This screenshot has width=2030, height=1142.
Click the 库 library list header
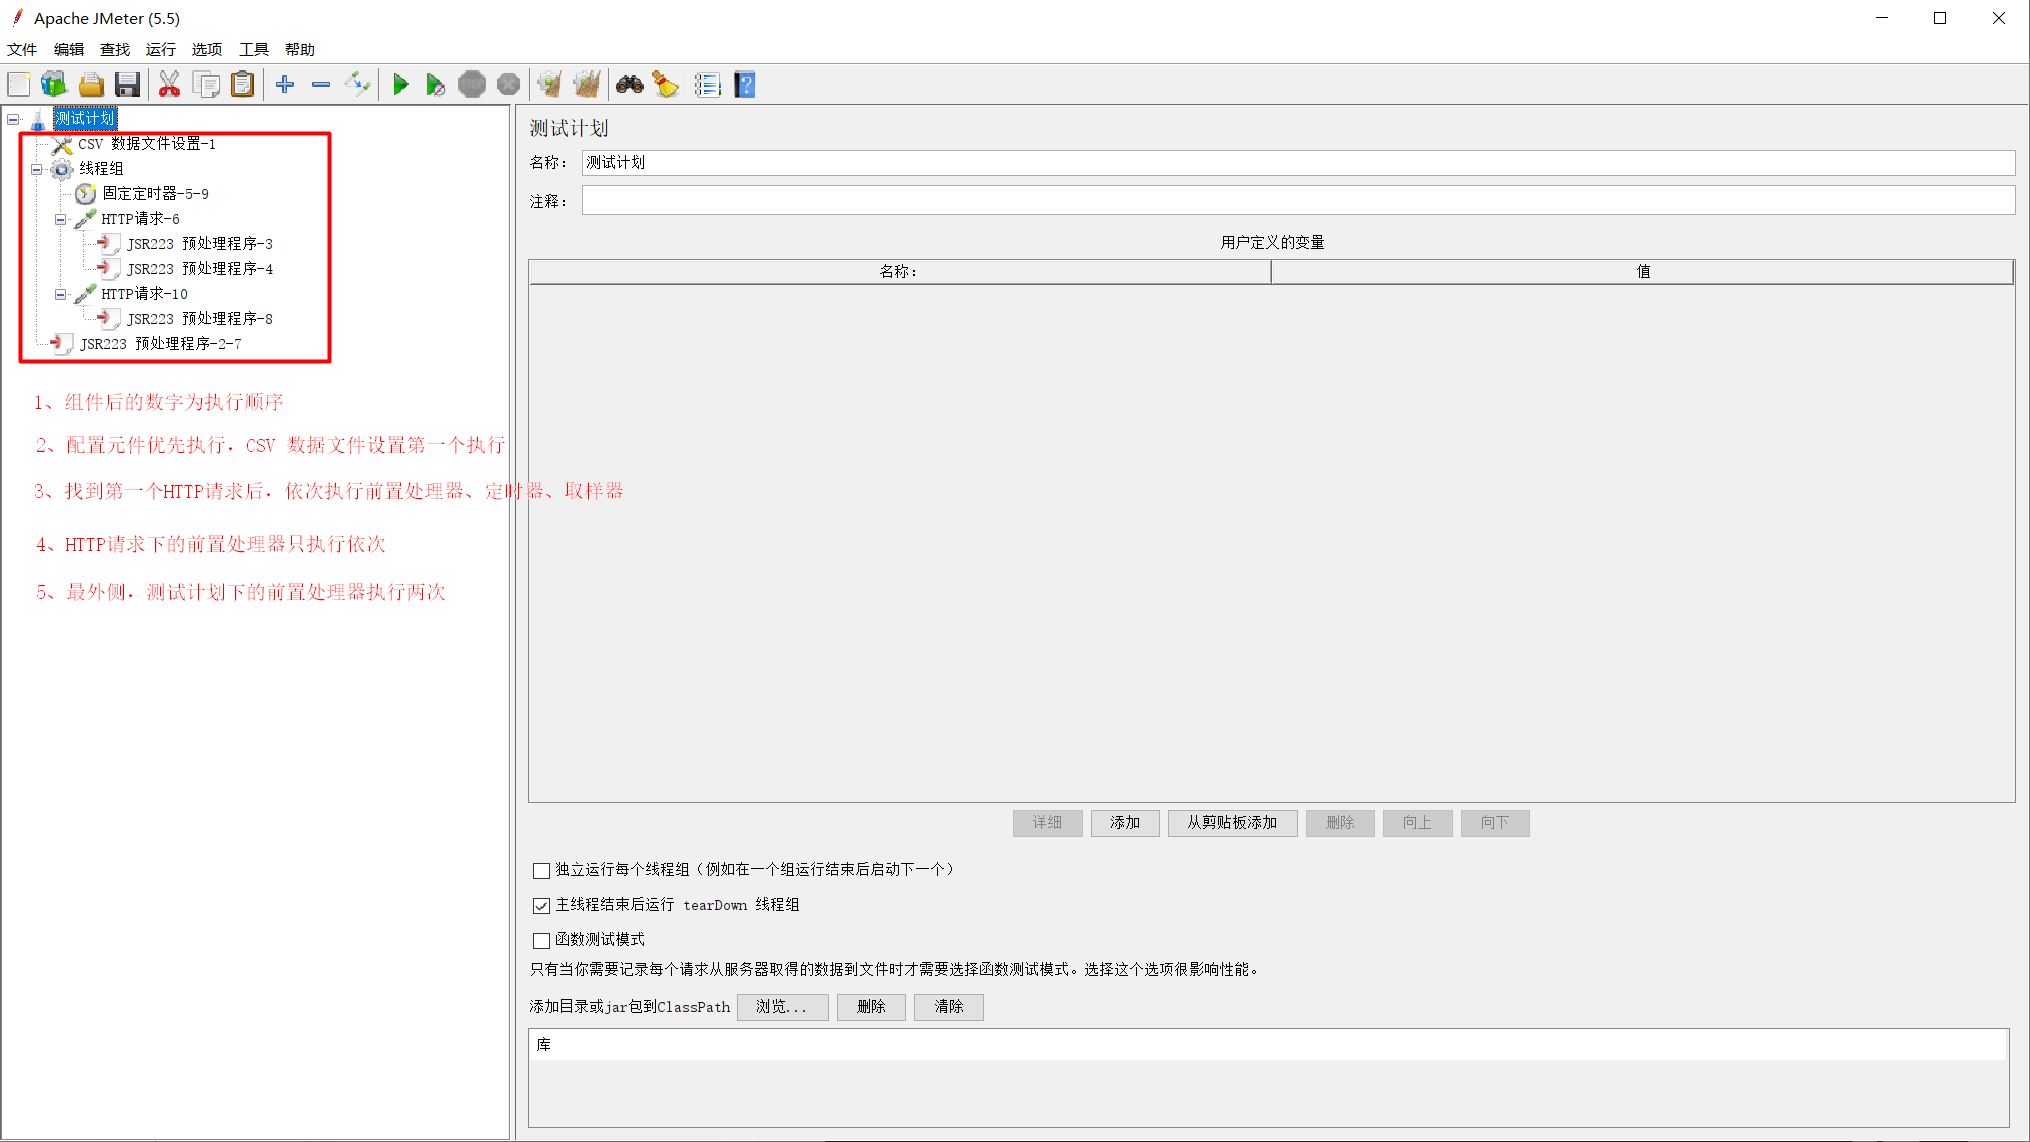pos(1268,1045)
